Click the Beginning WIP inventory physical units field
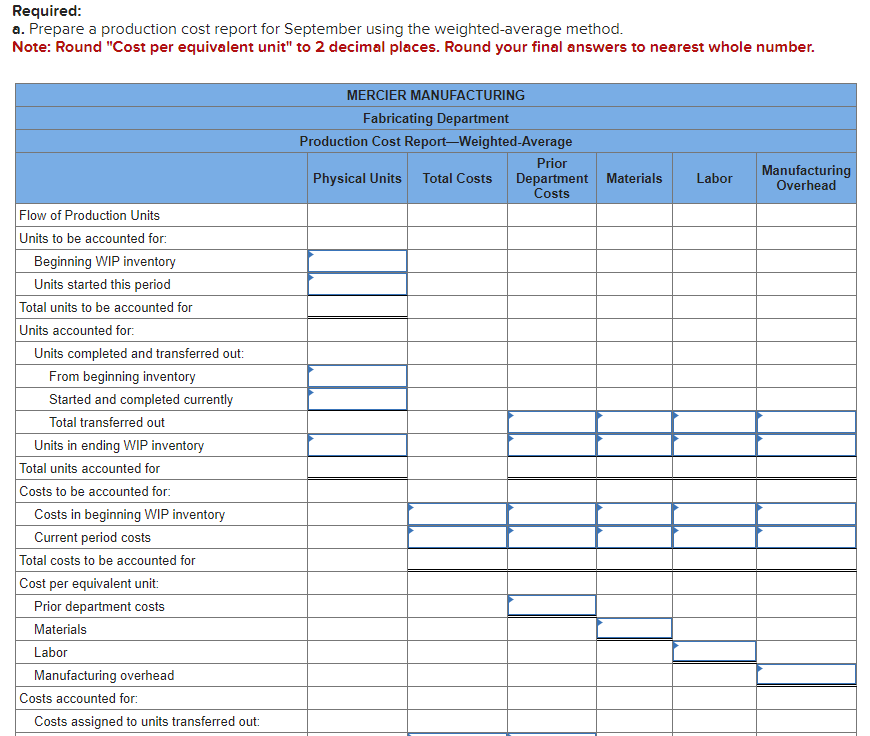The image size is (870, 736). click(x=357, y=261)
